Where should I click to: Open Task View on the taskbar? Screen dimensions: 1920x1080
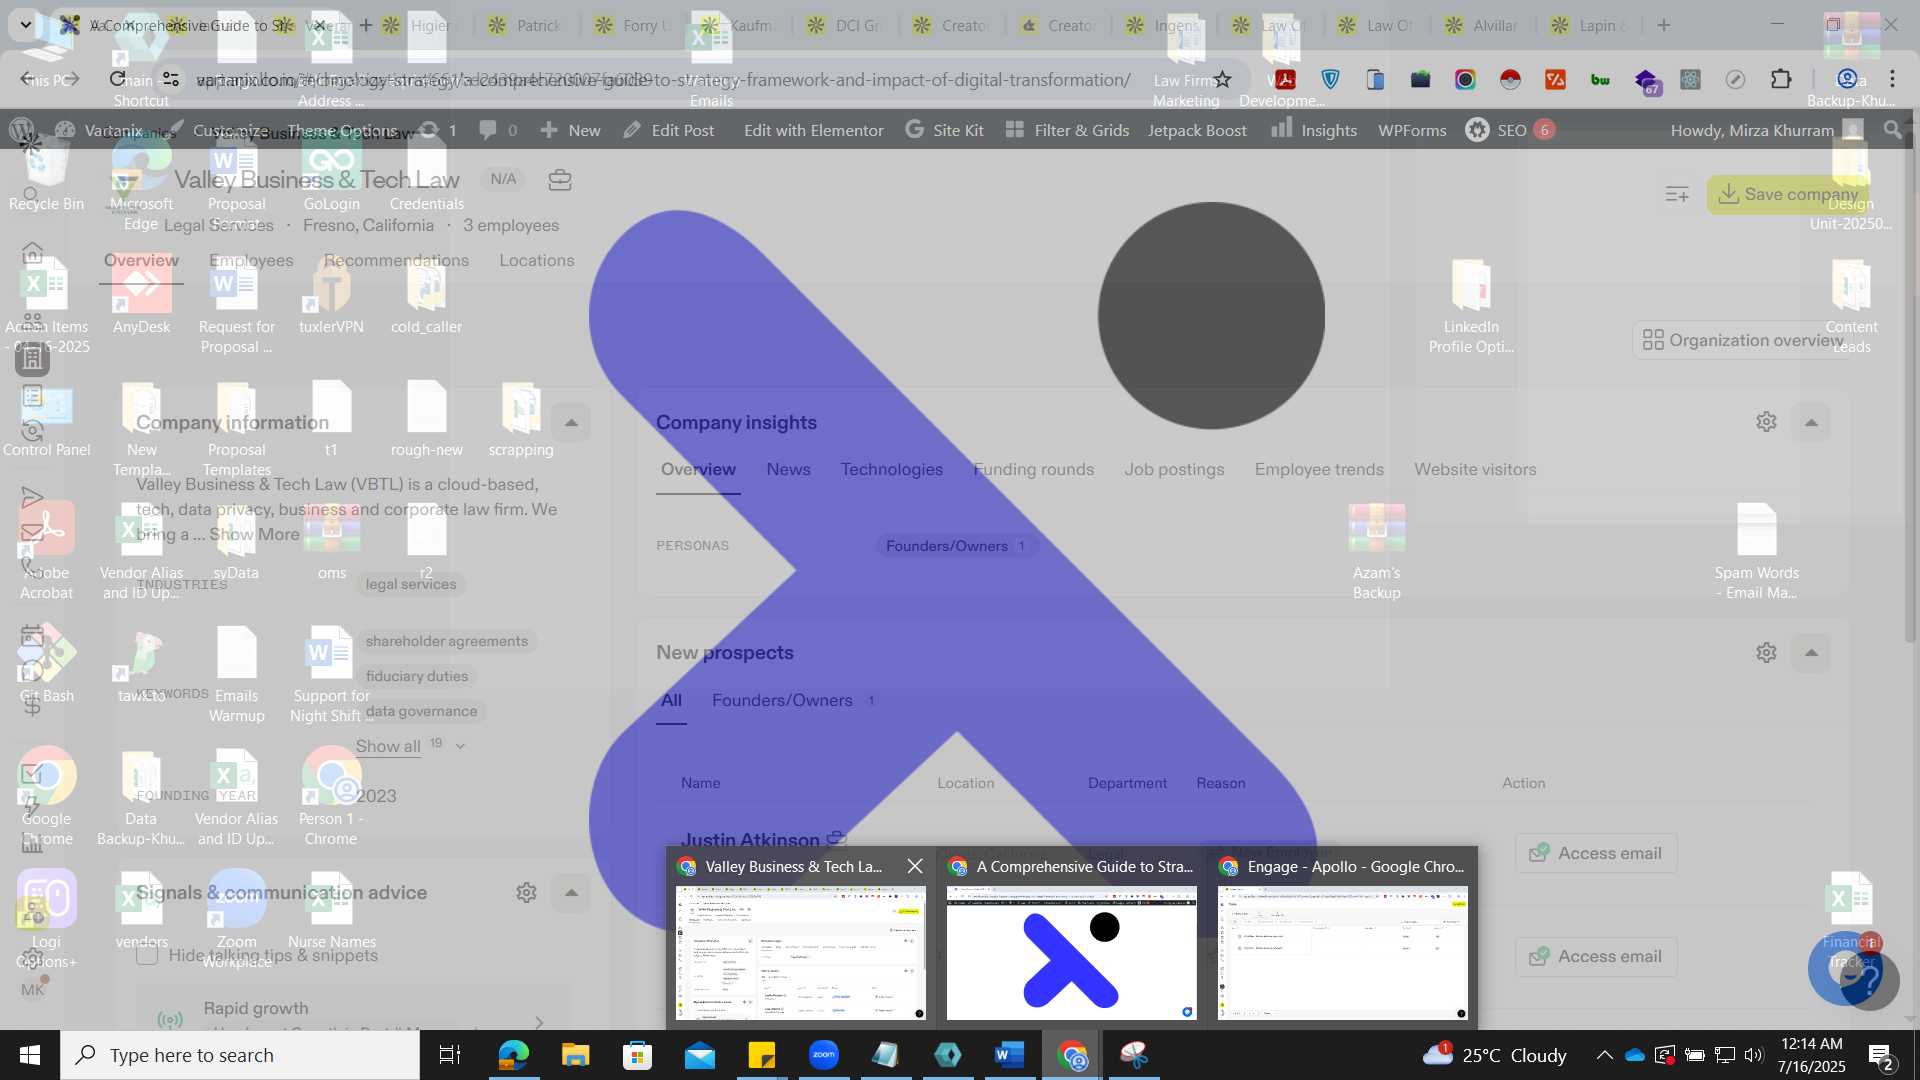click(450, 1055)
